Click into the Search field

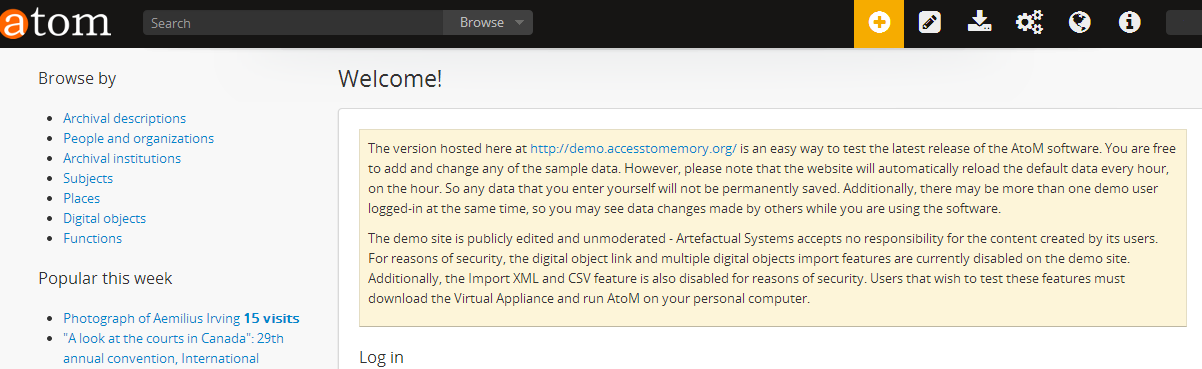click(x=293, y=23)
